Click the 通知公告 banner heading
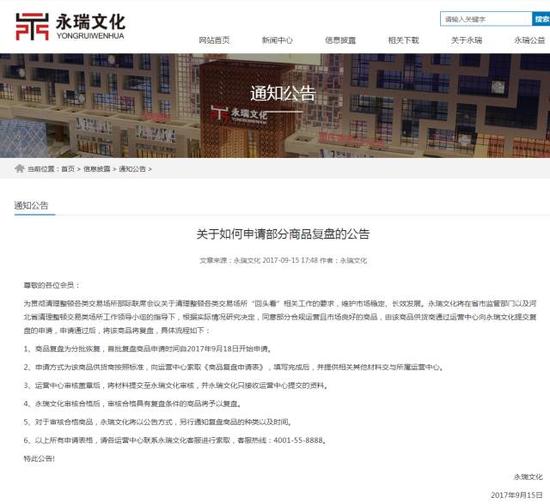 (x=283, y=94)
